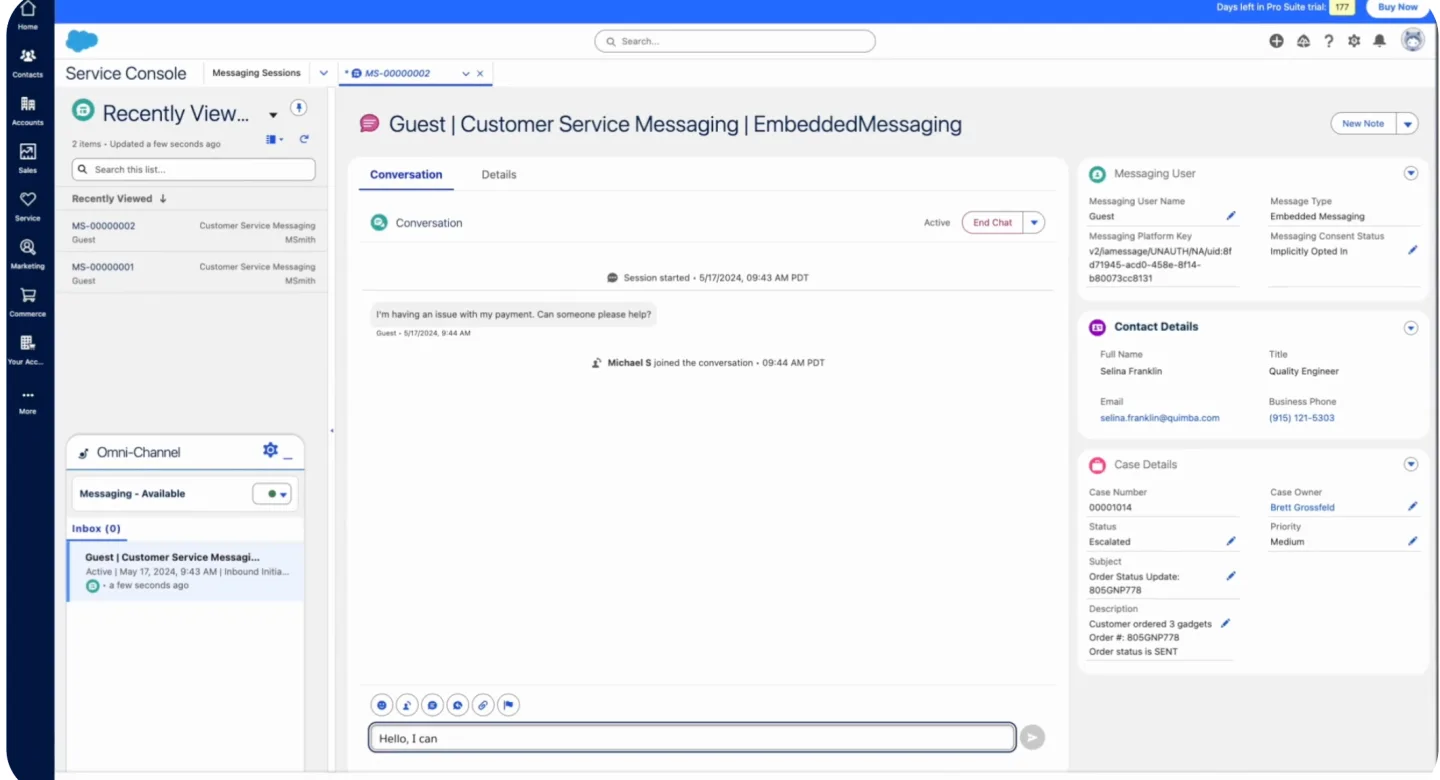Screen dimensions: 1440x780
Task: Switch to the Conversation tab
Action: (x=406, y=174)
